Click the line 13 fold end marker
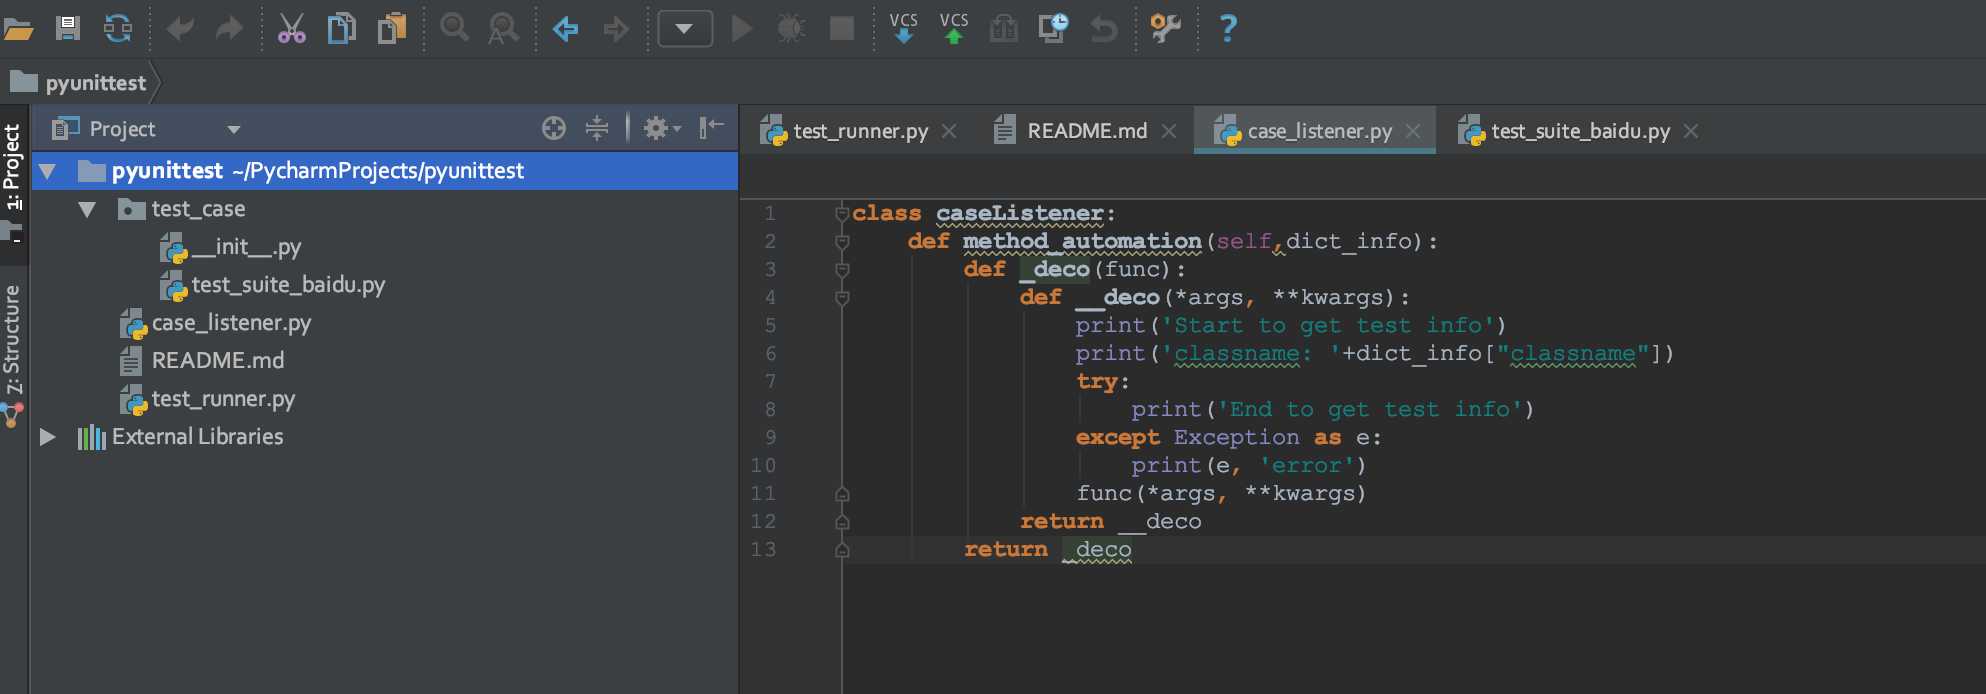 tap(842, 549)
